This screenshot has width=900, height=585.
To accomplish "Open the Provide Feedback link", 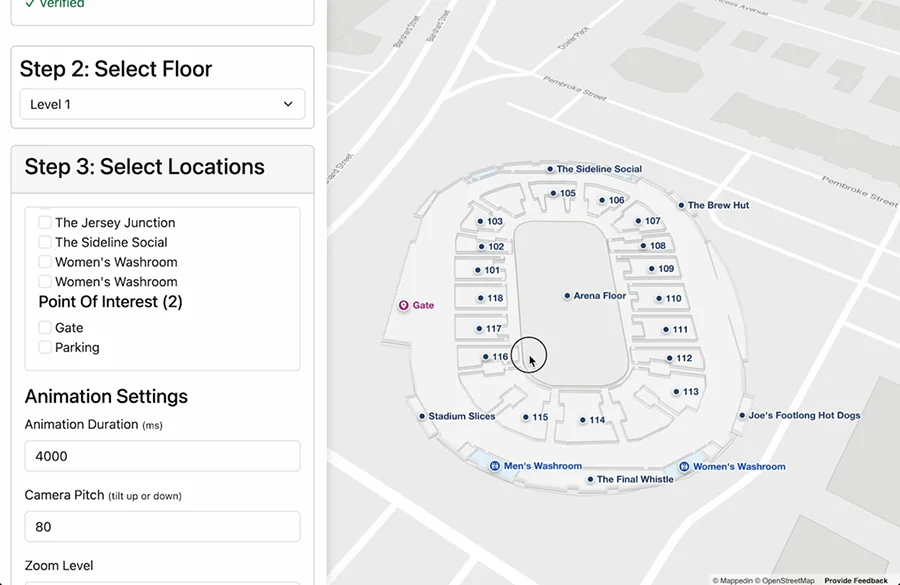I will pos(855,580).
